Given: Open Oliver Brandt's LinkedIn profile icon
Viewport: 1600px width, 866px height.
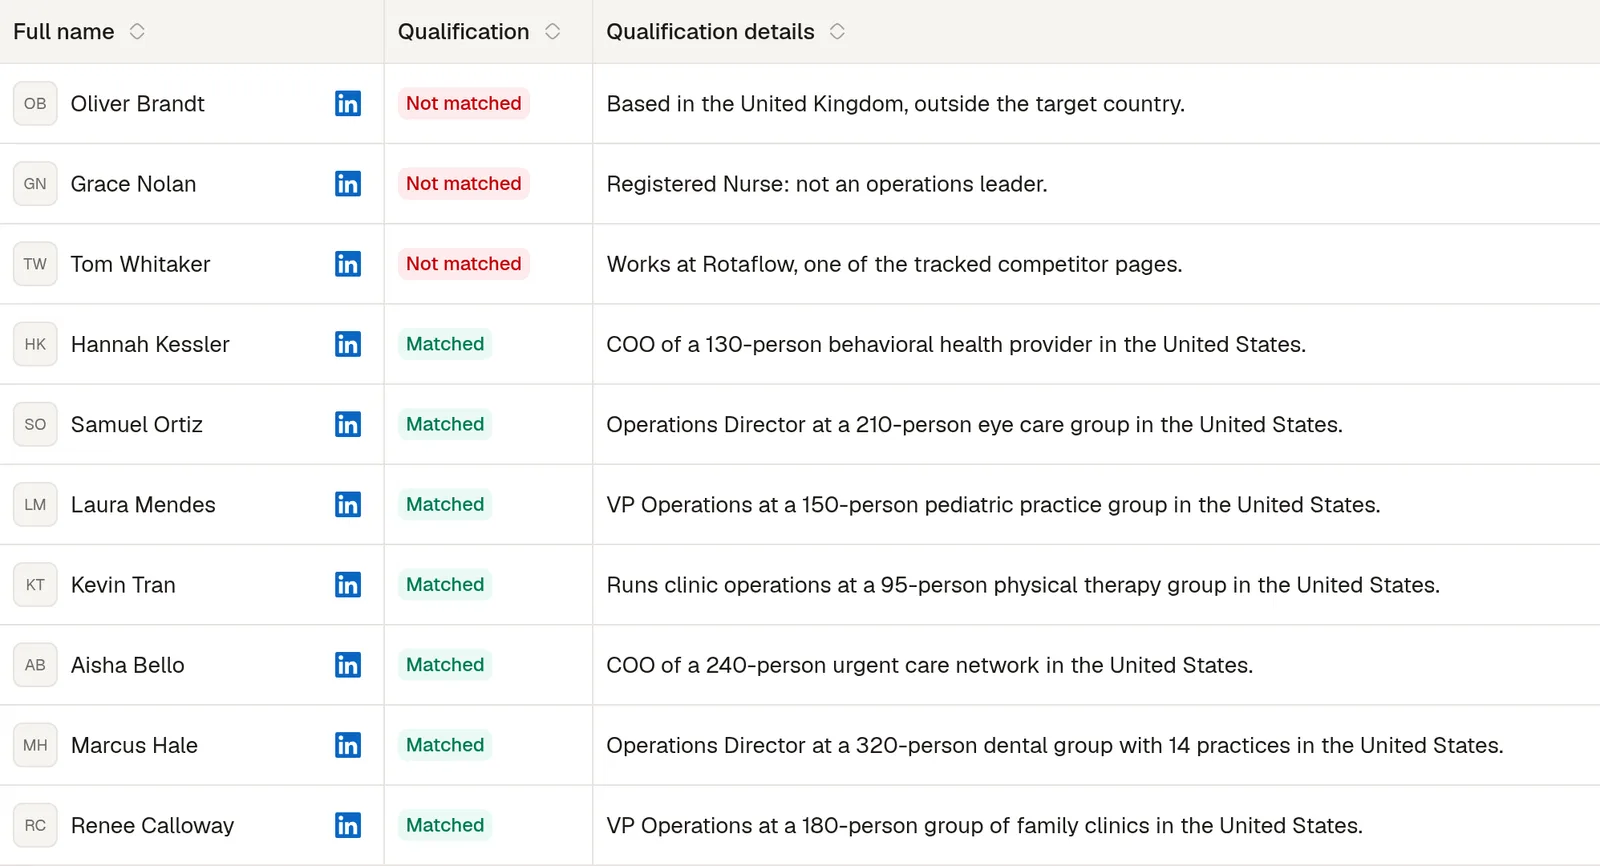Looking at the screenshot, I should (x=348, y=104).
